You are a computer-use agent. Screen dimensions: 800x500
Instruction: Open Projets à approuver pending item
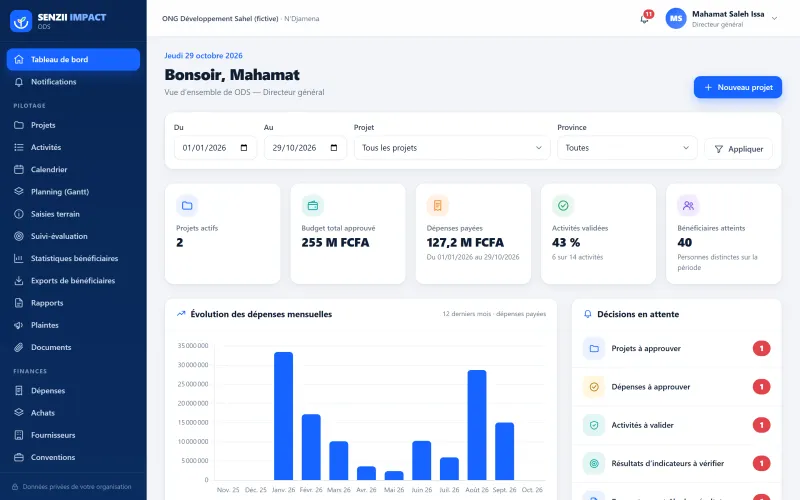click(677, 348)
